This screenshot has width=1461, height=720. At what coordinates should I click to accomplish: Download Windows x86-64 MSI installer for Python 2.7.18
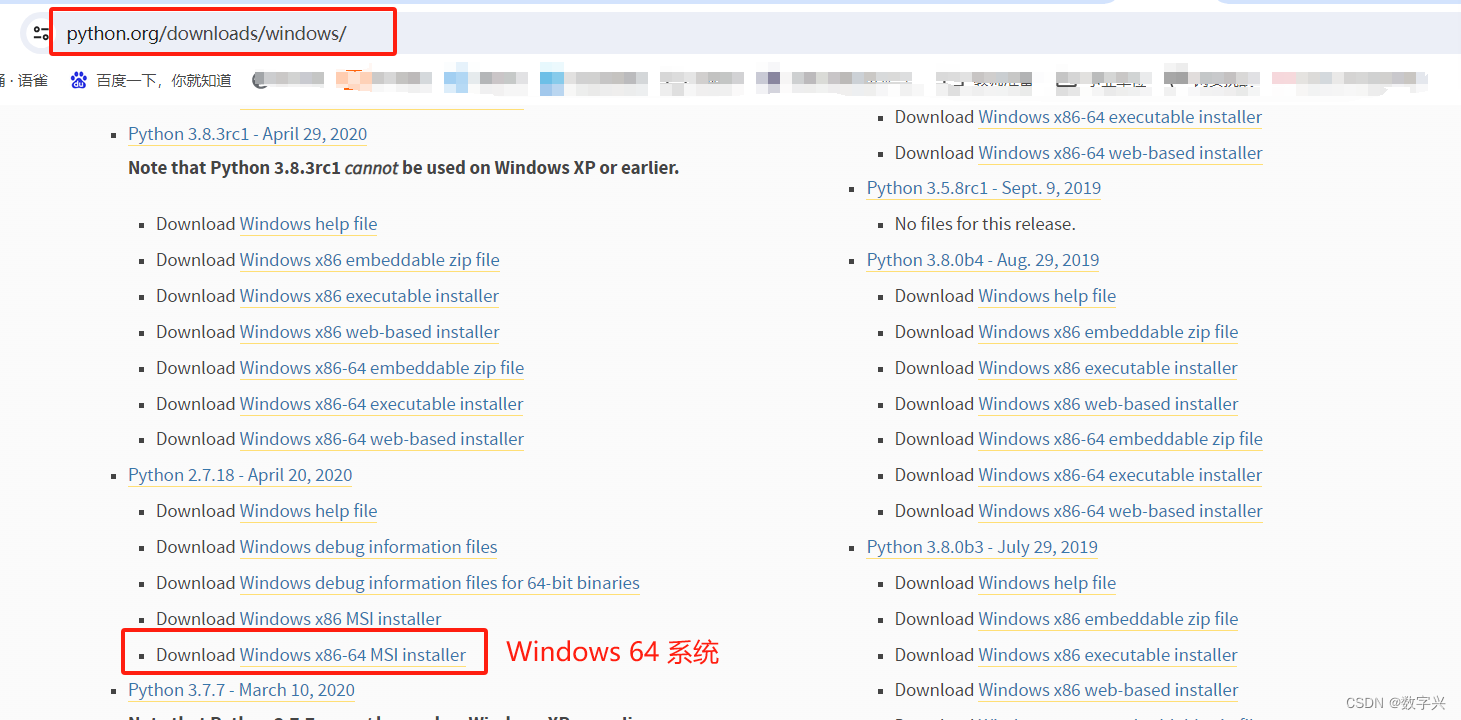point(353,655)
